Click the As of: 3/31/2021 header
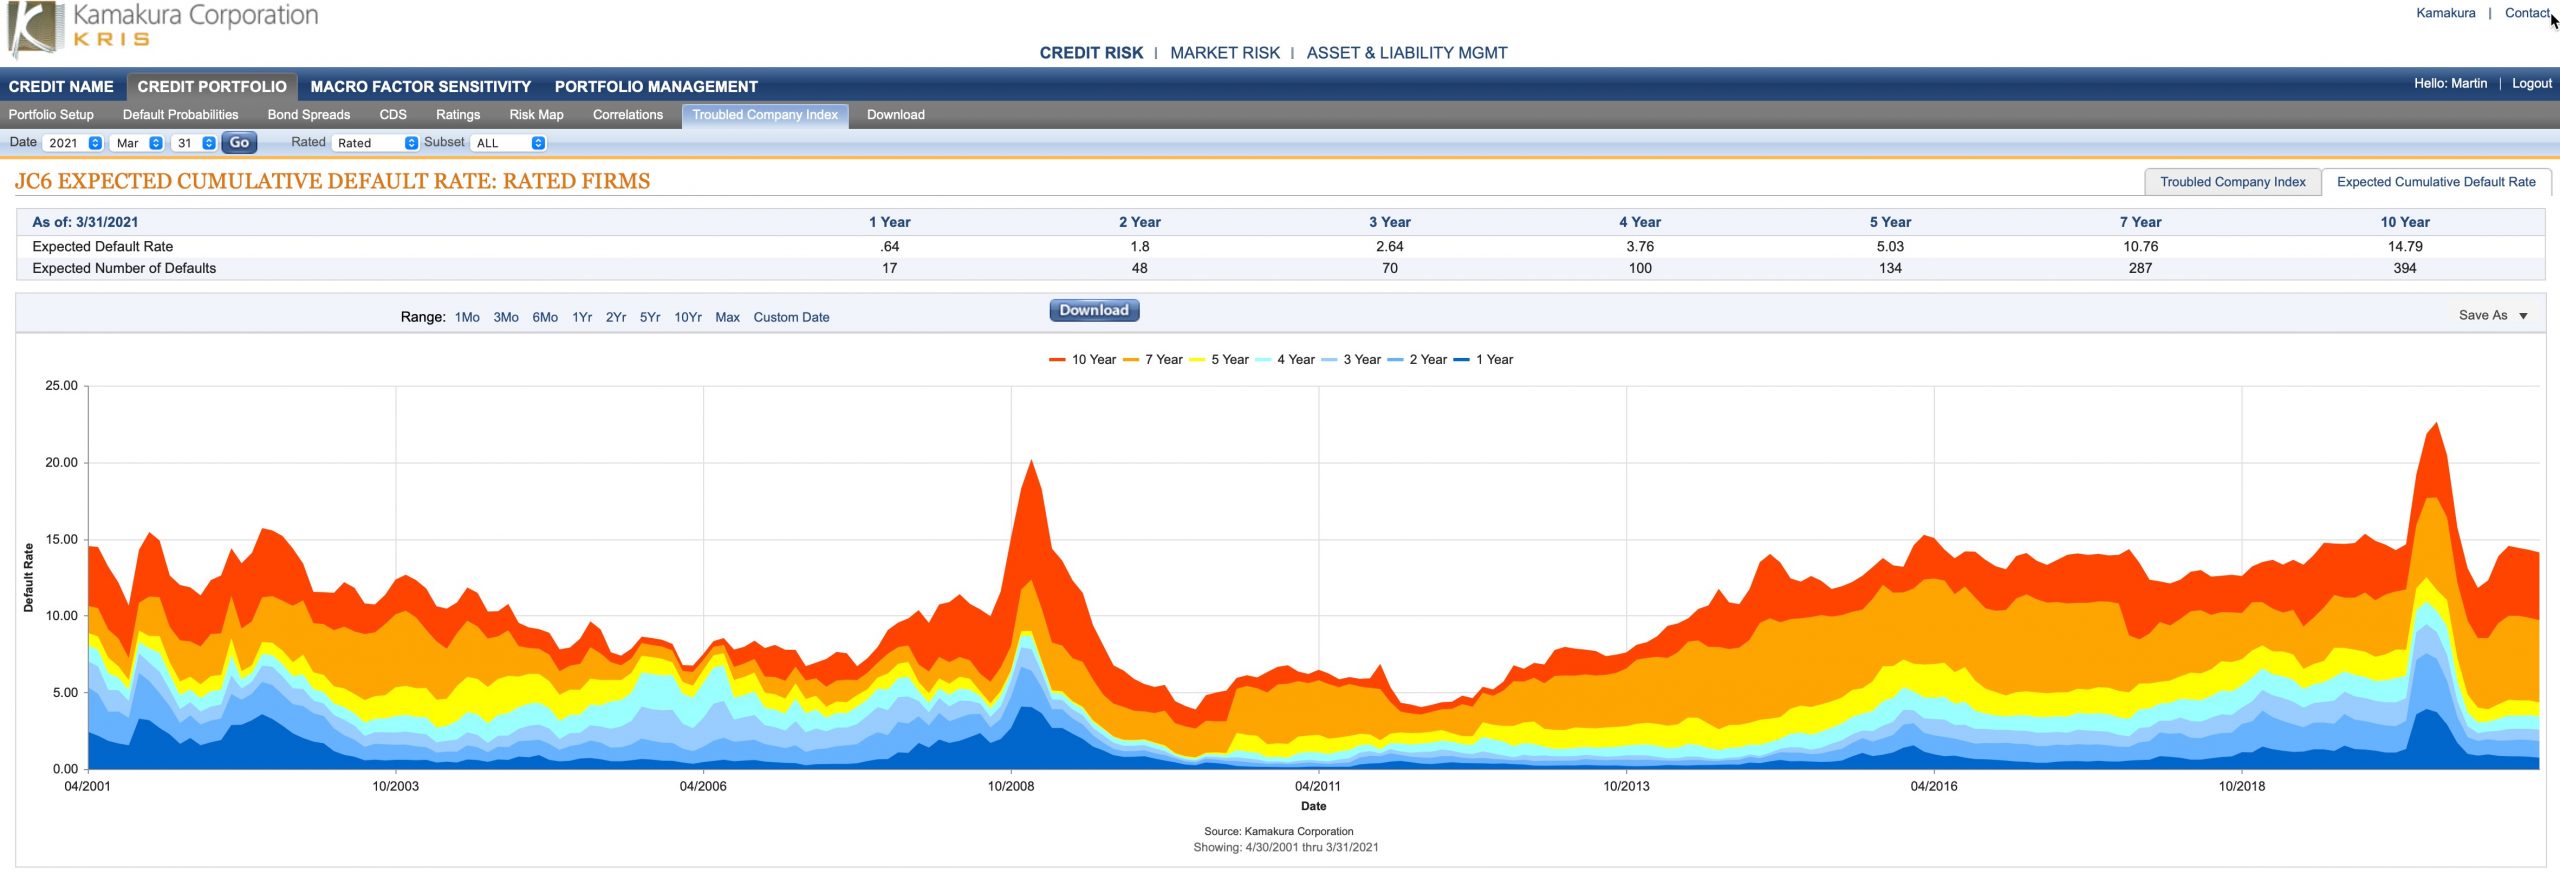 click(85, 223)
